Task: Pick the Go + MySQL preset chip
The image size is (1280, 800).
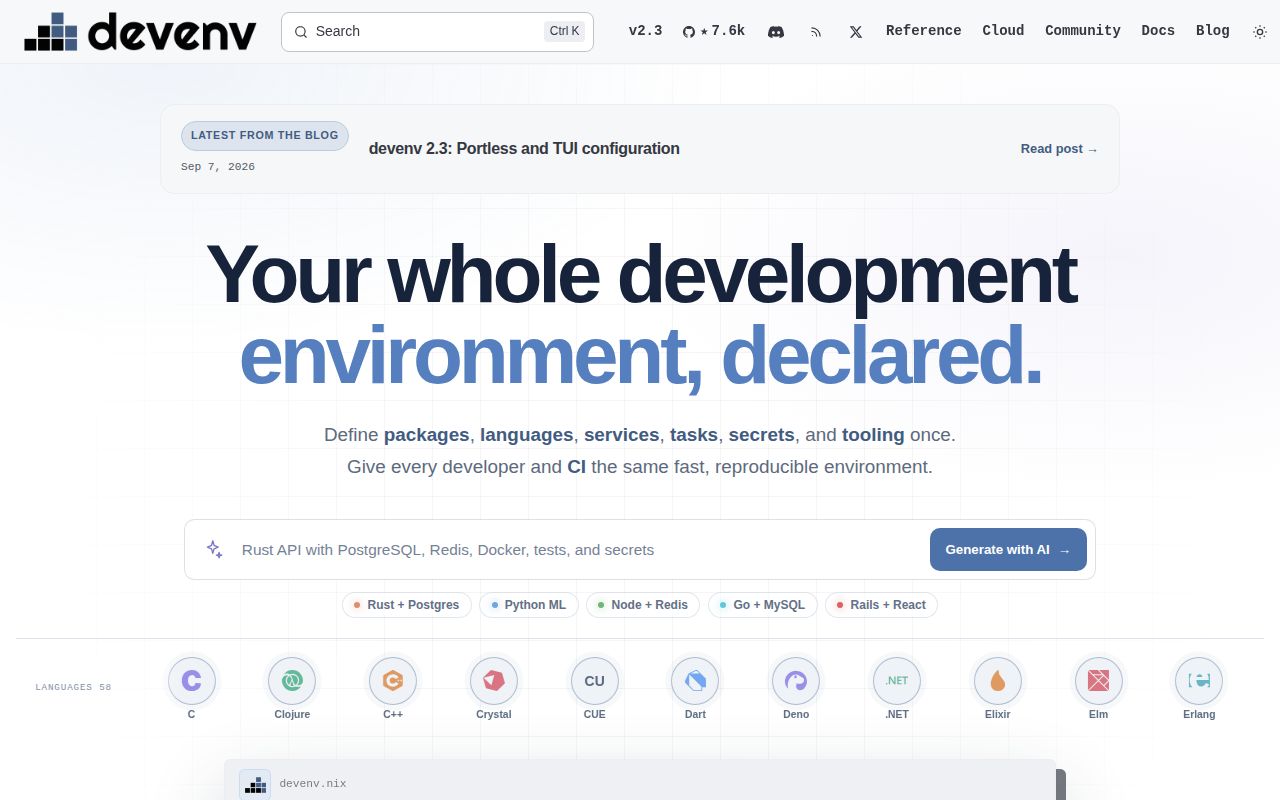Action: (x=763, y=605)
